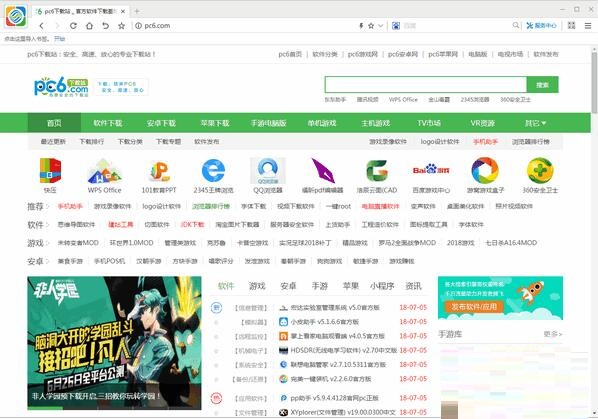Viewport: 598px width, 419px height.
Task: Switch to the 安卓 list tab
Action: coord(288,286)
